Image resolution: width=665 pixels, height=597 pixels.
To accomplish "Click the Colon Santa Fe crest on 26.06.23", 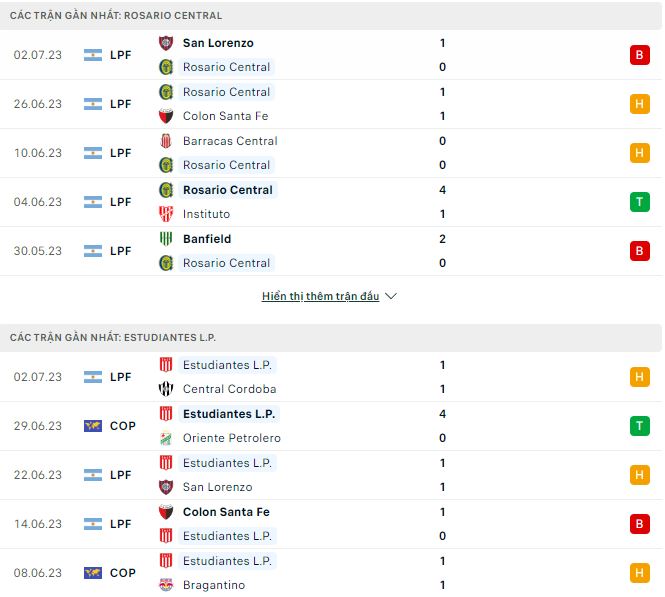I will [x=166, y=116].
